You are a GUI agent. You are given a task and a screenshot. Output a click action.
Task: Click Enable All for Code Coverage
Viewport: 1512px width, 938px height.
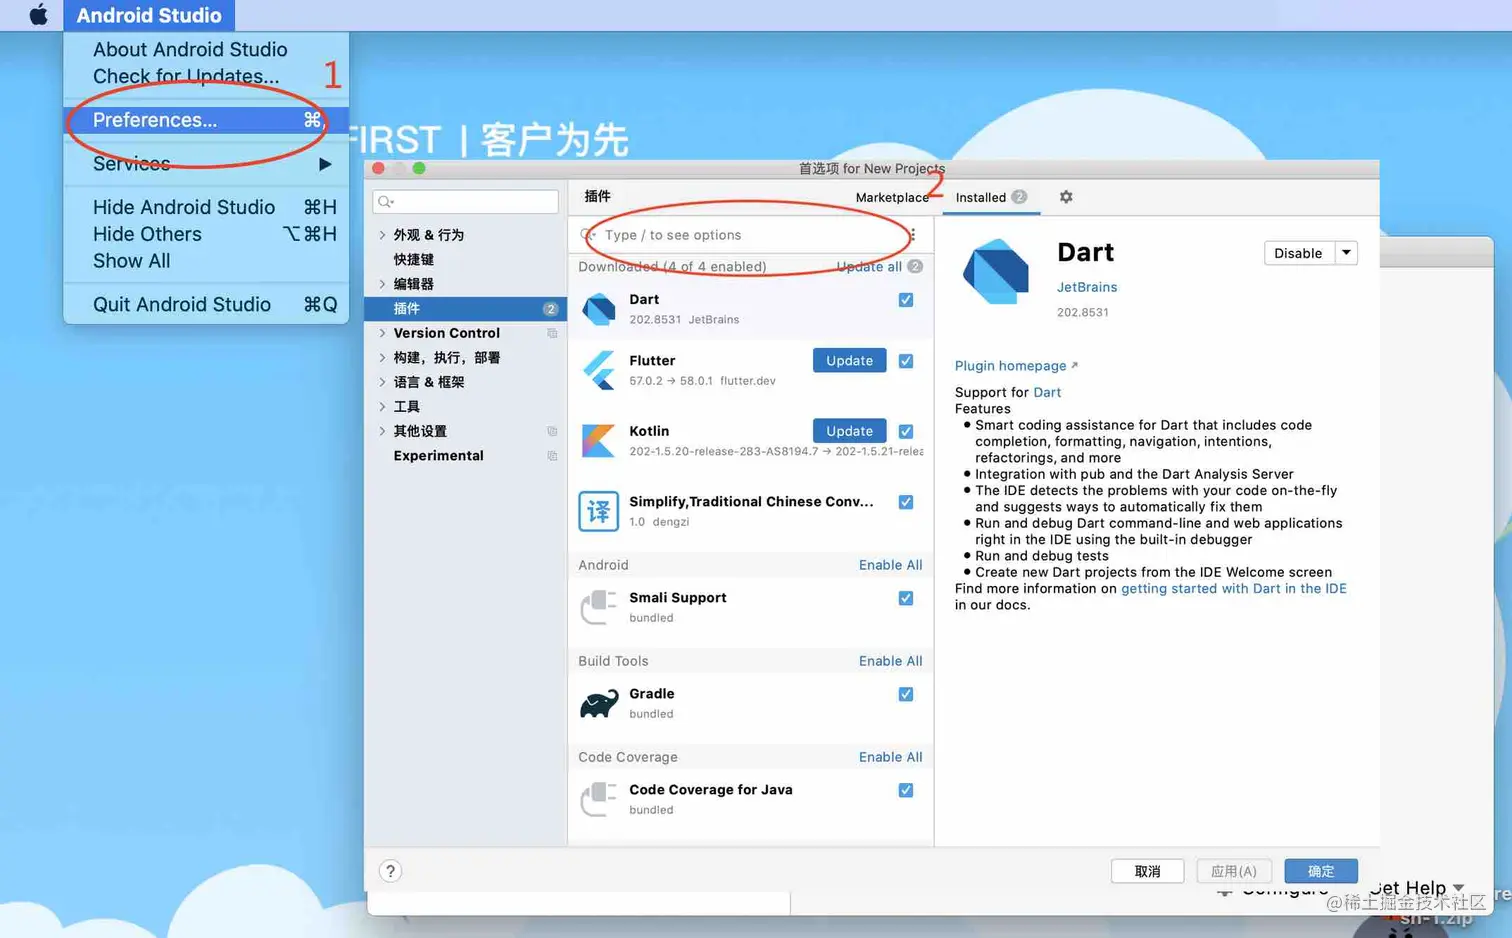[x=890, y=757]
